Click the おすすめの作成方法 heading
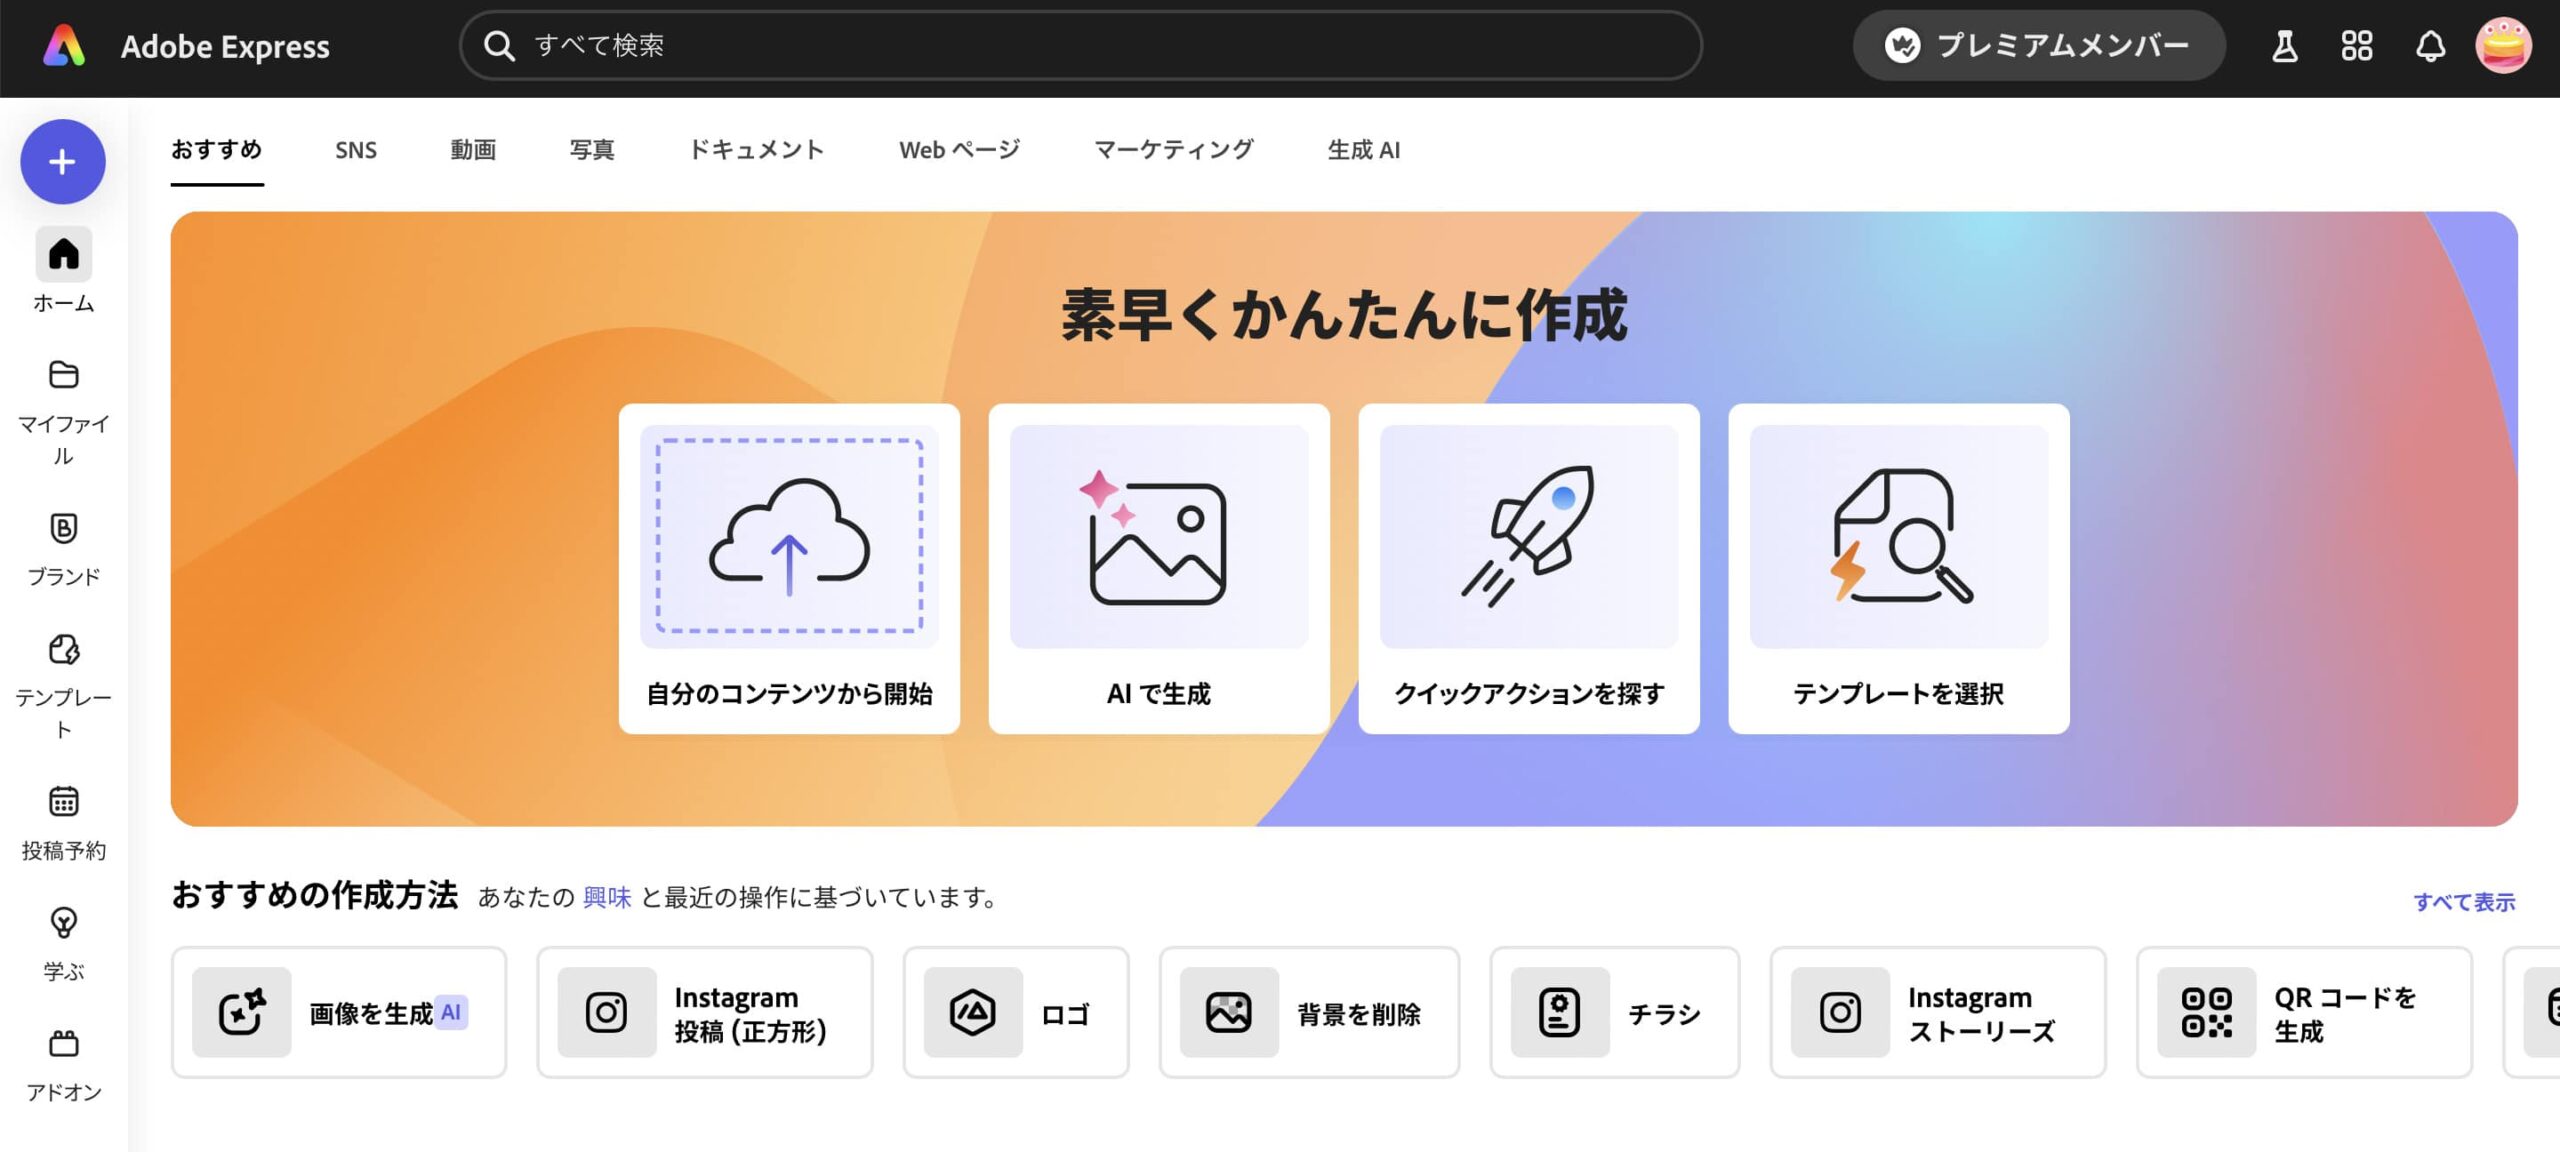The height and width of the screenshot is (1152, 2560). pos(315,895)
